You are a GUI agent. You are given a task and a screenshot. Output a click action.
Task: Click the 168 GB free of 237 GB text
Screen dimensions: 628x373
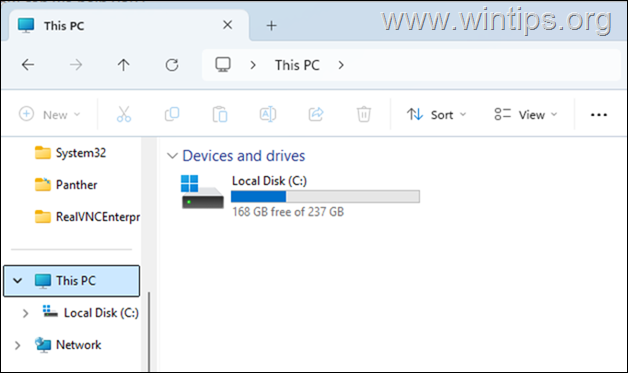tap(288, 212)
